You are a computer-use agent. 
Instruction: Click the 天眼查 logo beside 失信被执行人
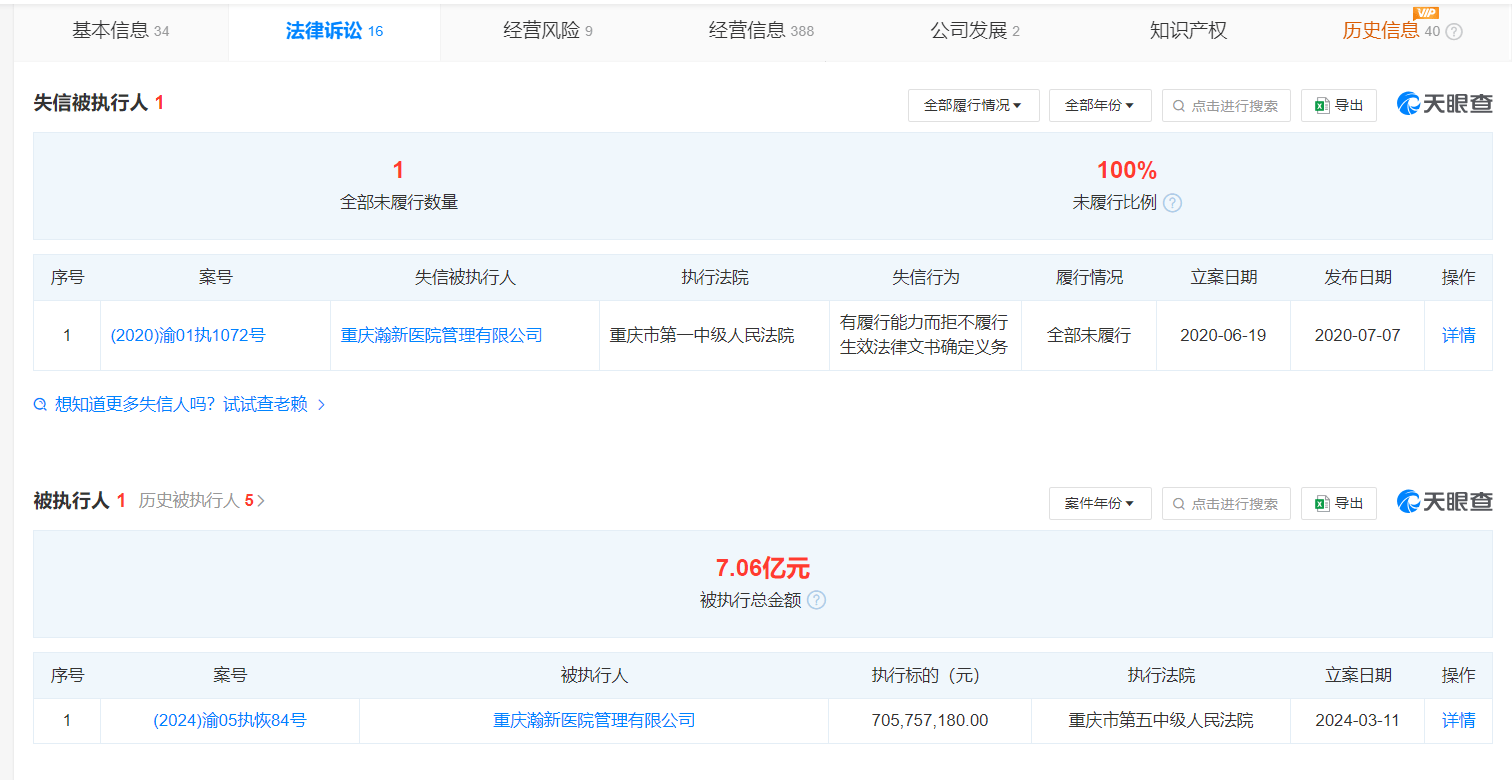(1444, 105)
